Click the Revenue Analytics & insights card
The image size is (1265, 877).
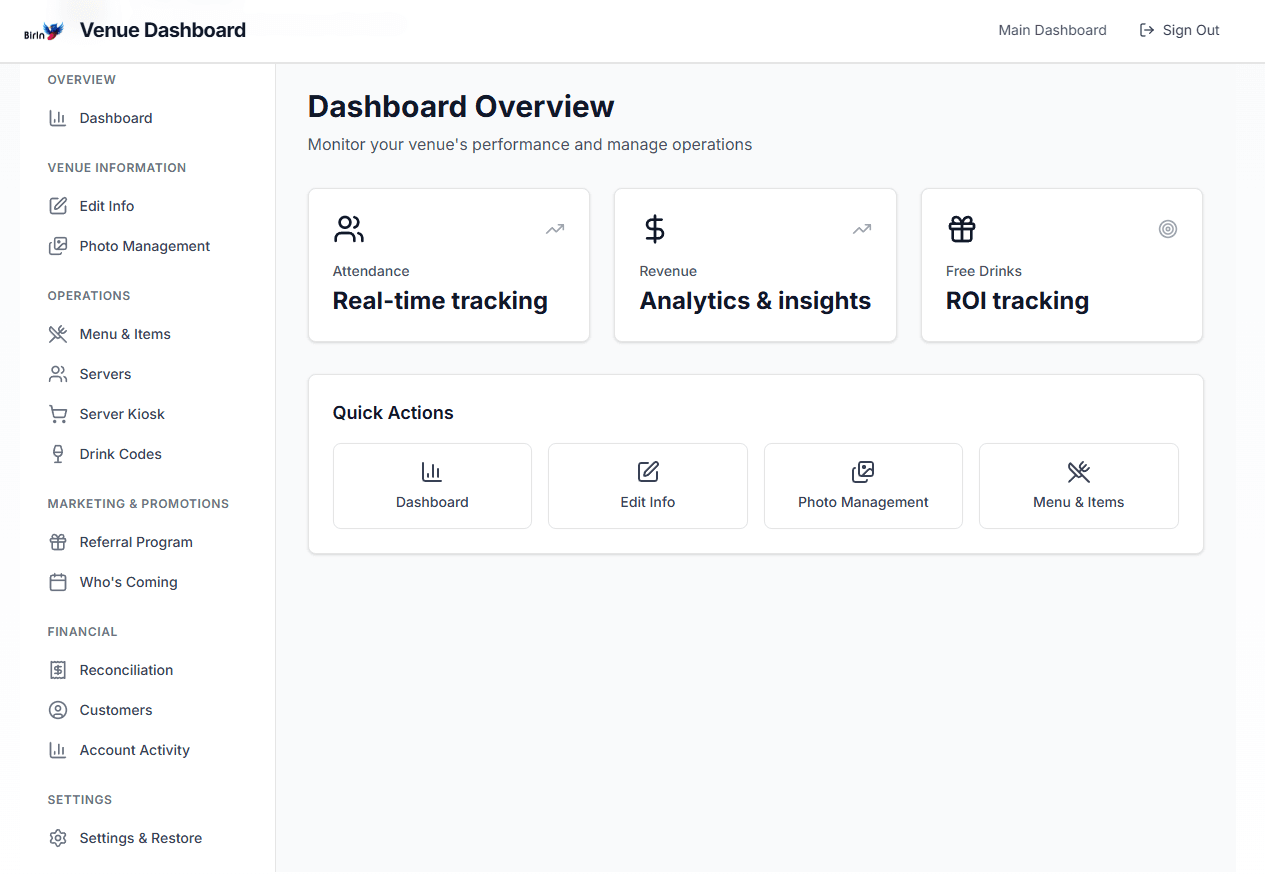coord(755,265)
